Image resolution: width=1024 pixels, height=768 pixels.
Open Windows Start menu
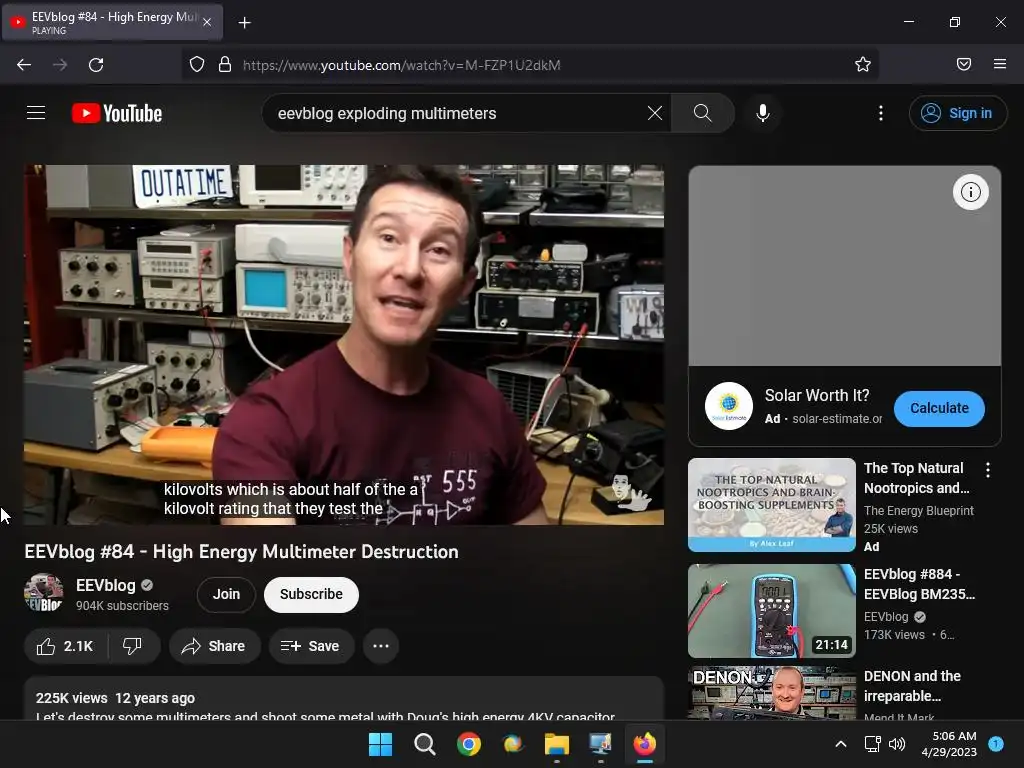pyautogui.click(x=380, y=744)
